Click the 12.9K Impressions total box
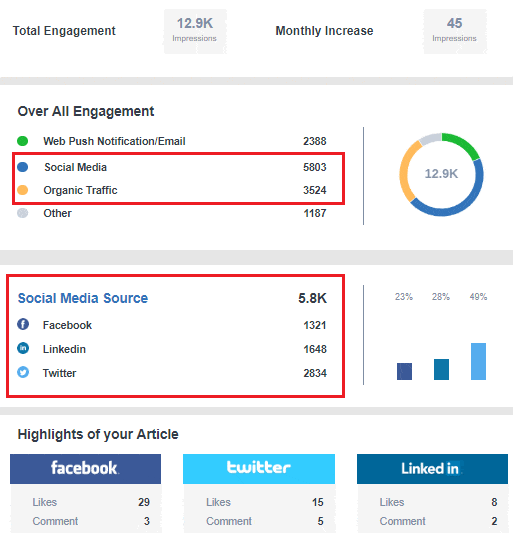The image size is (513, 533). [195, 31]
